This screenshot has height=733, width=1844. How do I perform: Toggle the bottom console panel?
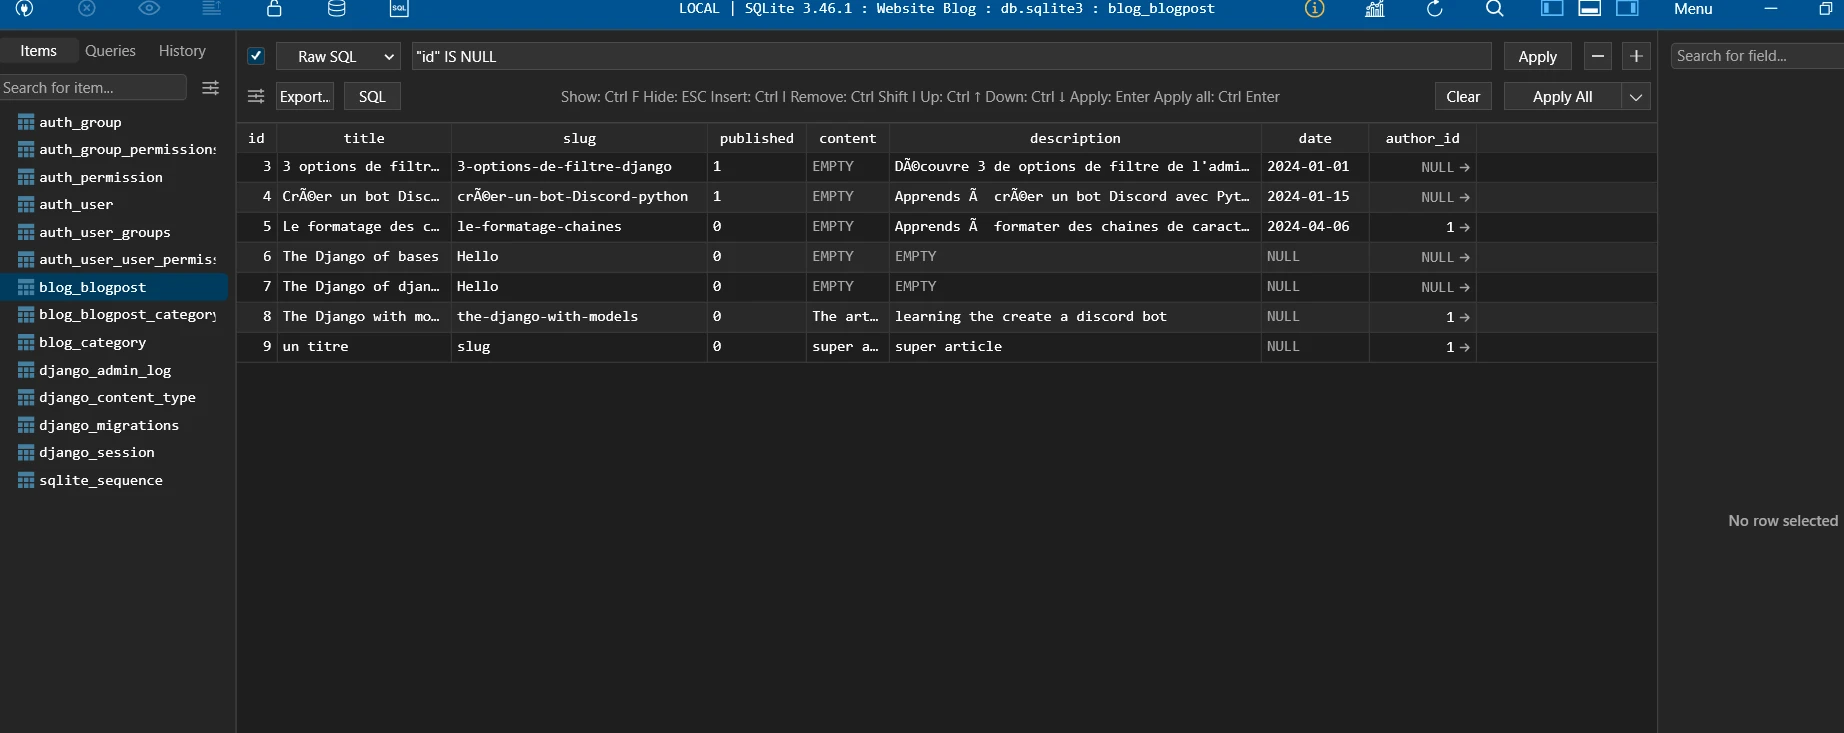(x=1589, y=8)
